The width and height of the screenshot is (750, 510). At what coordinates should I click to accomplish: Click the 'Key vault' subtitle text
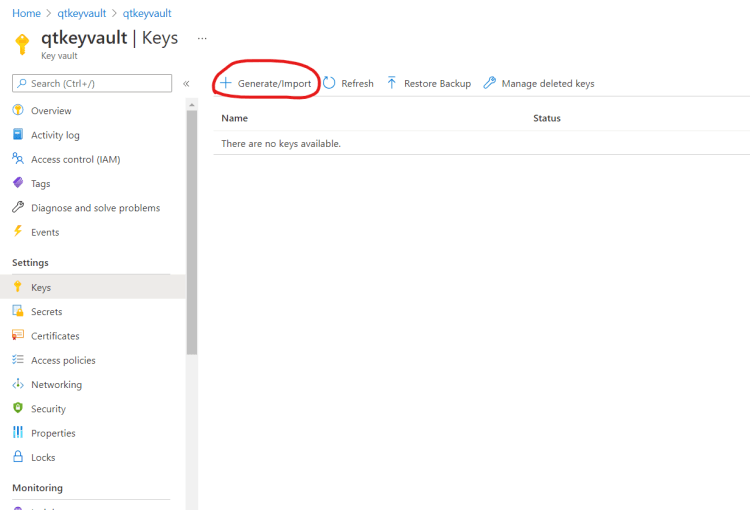tap(59, 56)
